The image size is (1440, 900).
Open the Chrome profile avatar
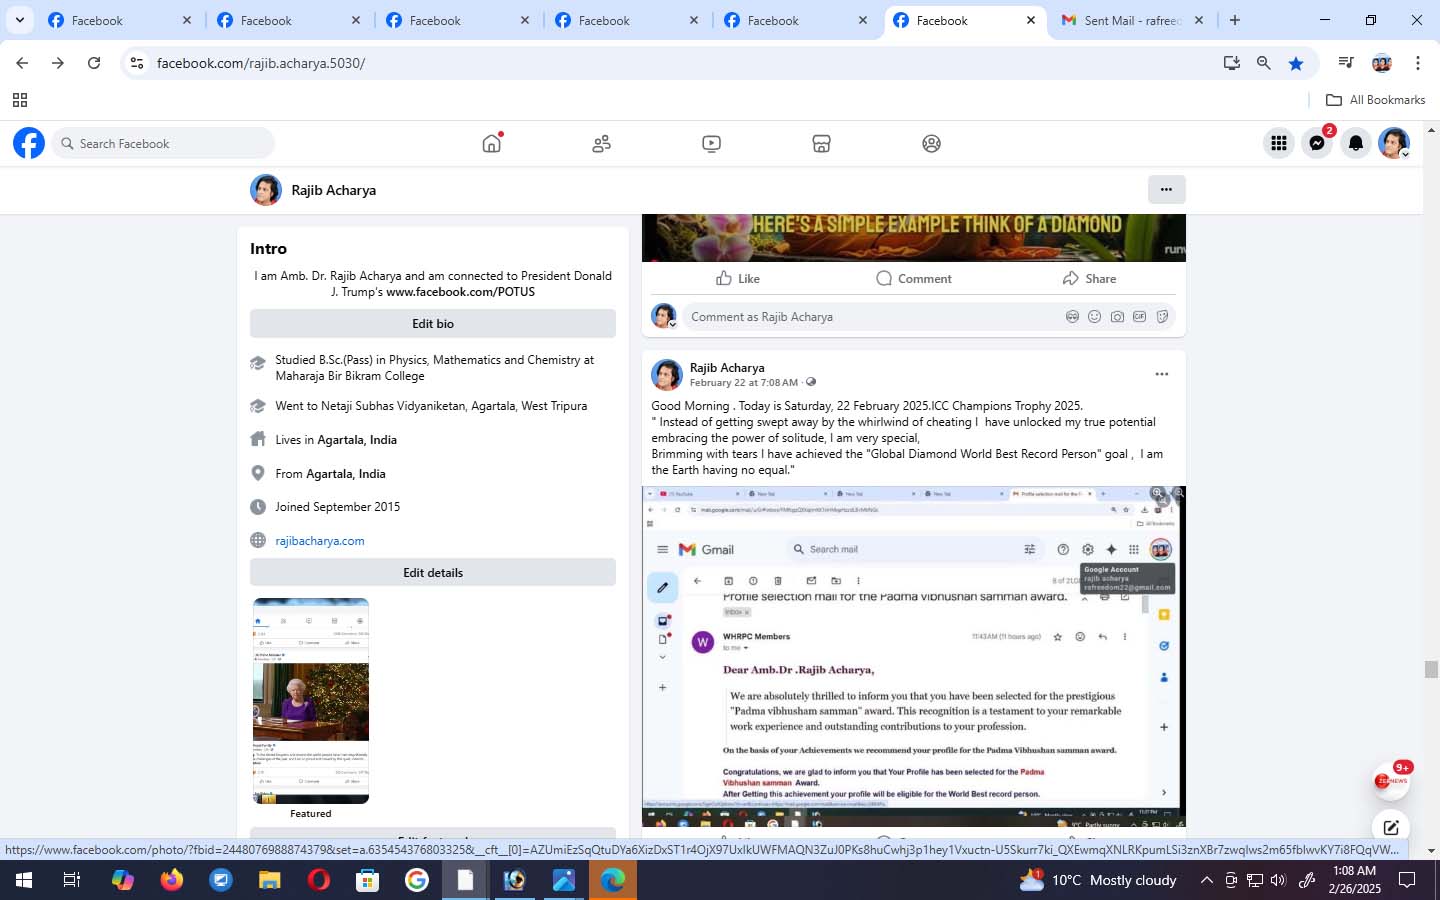(x=1382, y=63)
